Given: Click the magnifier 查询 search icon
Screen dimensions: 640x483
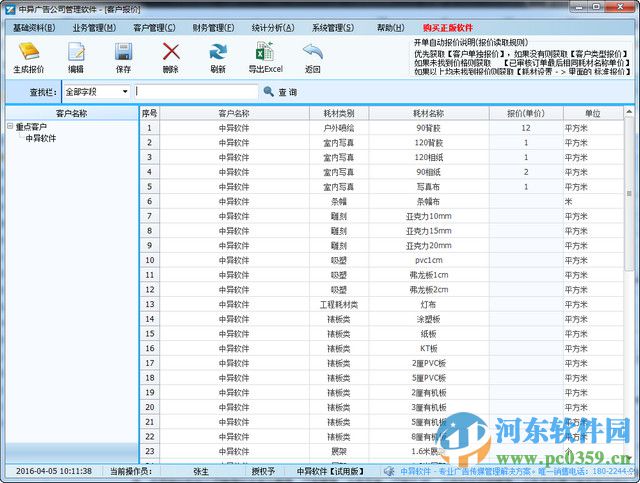Looking at the screenshot, I should (x=269, y=91).
